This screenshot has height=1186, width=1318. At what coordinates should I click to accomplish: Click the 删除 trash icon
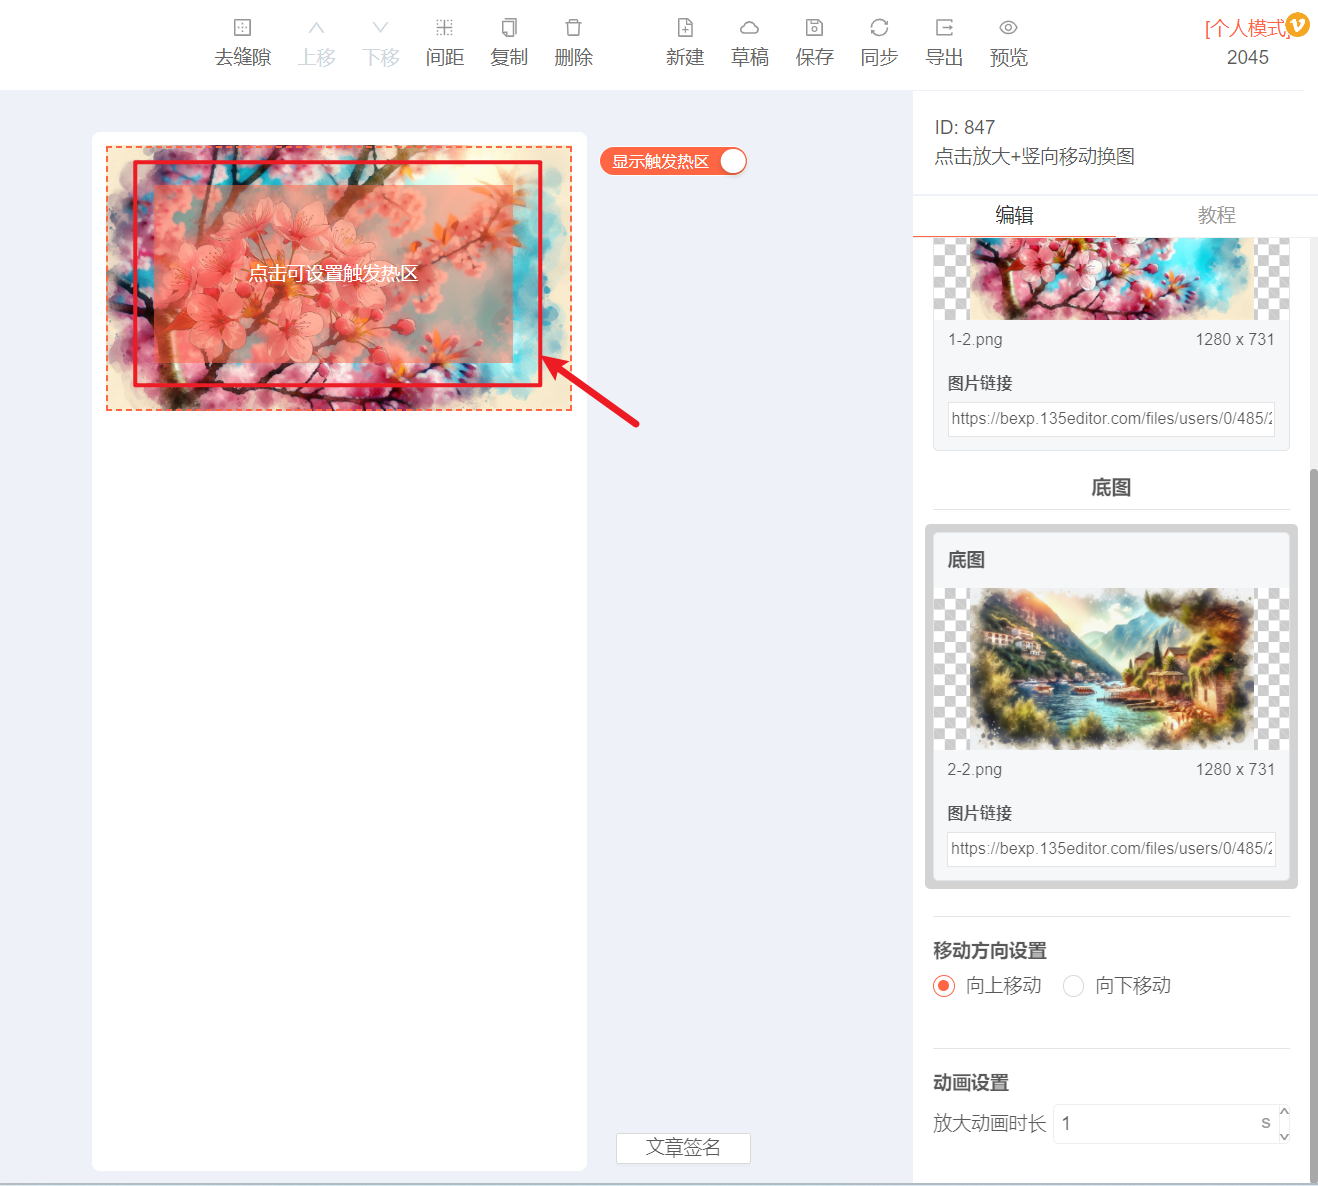[x=573, y=28]
